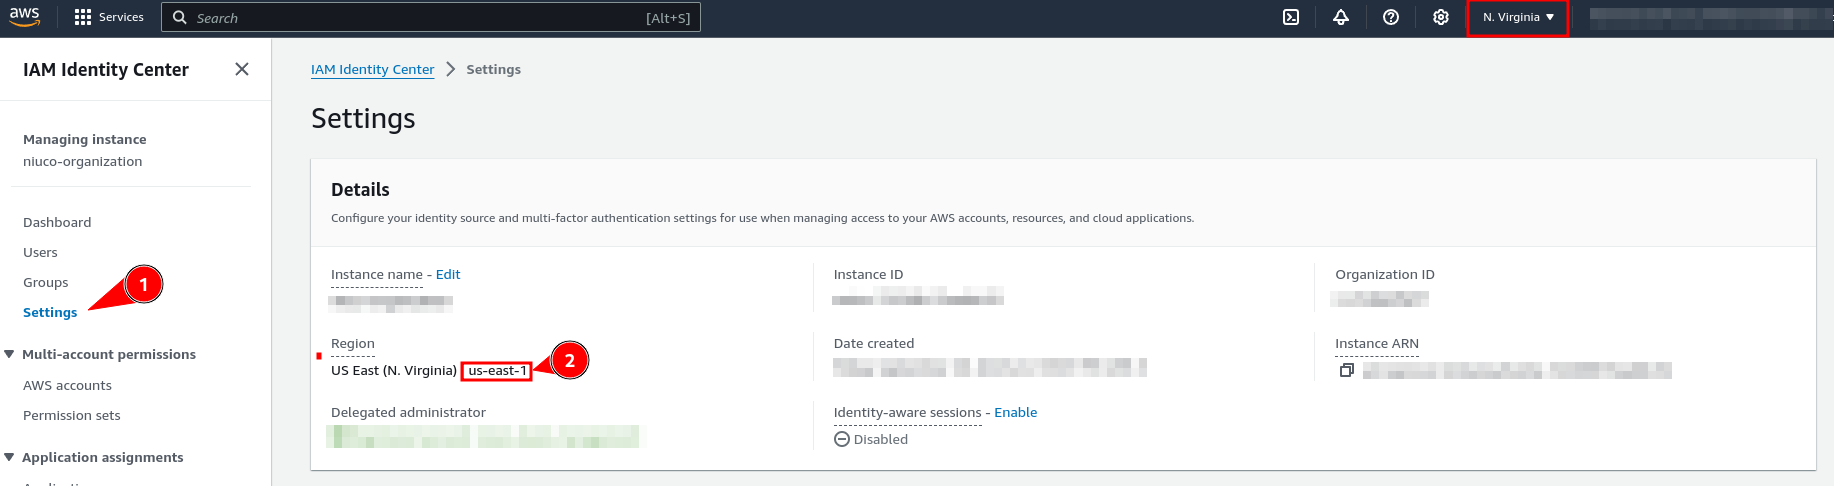Click the Settings page heading

click(363, 118)
